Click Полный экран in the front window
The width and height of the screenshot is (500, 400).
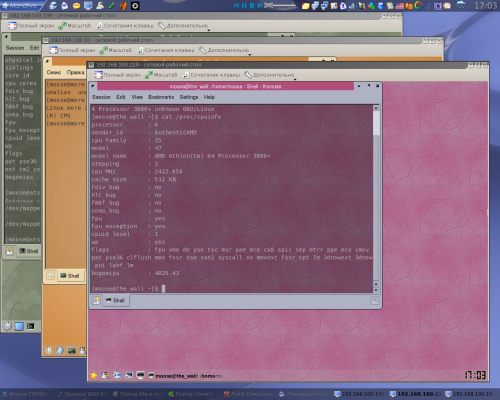point(118,75)
